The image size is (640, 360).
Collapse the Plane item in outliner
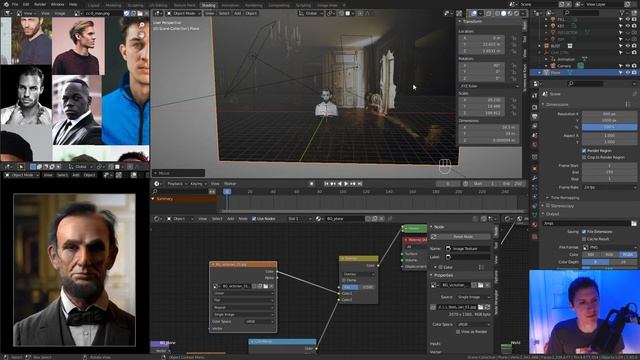(540, 73)
